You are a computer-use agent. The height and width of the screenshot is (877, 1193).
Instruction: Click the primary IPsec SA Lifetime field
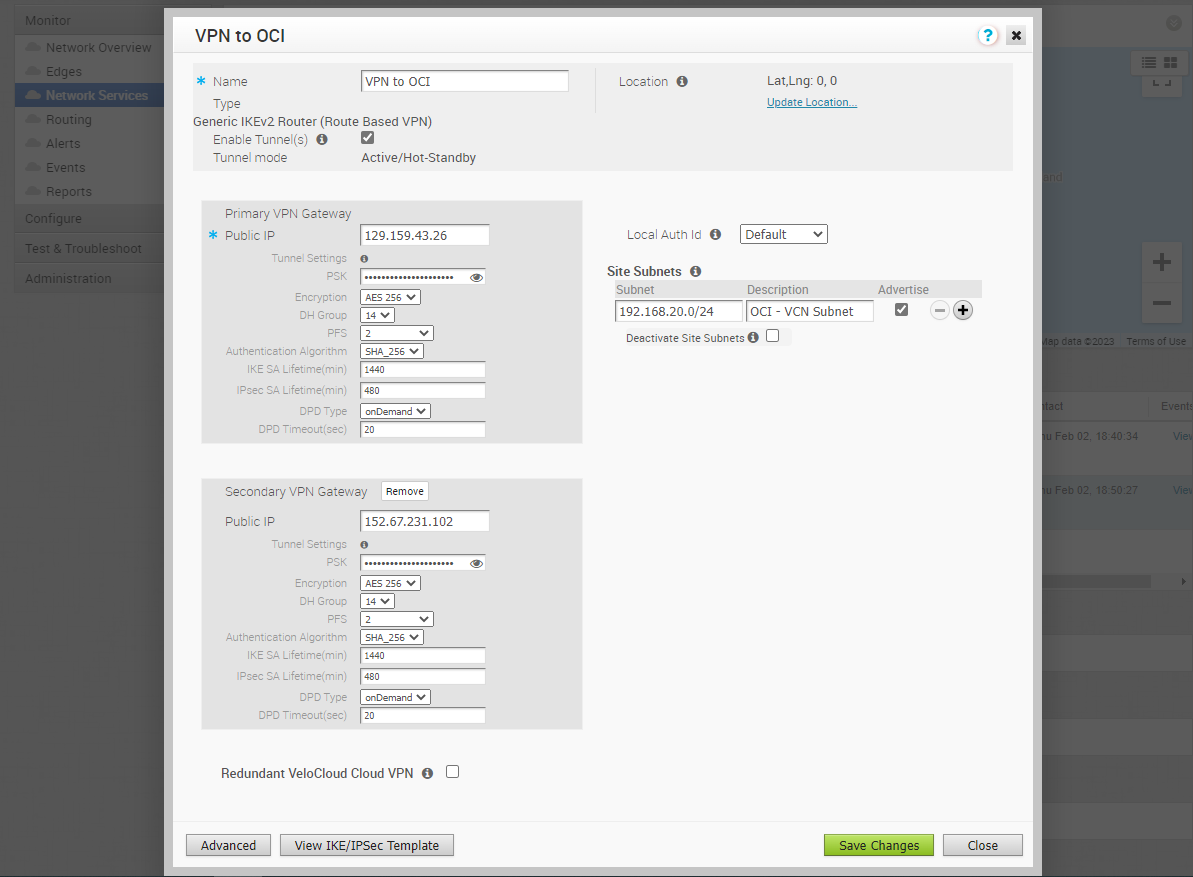423,390
